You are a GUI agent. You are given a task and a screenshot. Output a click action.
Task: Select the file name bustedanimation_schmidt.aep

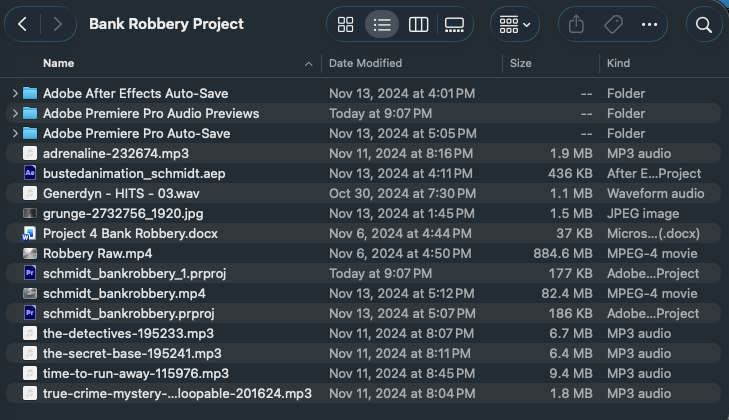coord(134,173)
